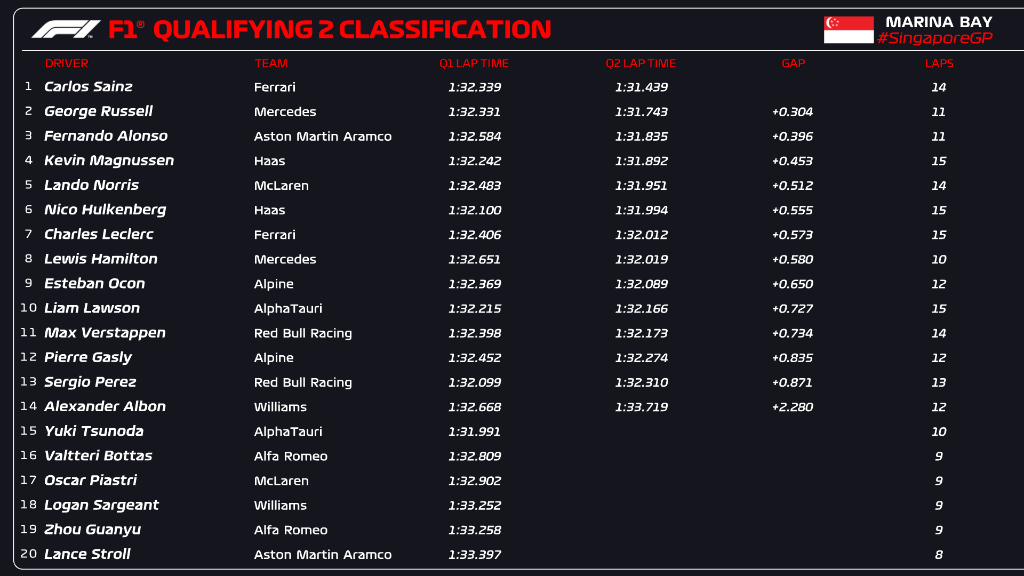Click the Qualifying 2 Classification heading
This screenshot has height=576, width=1024.
[351, 29]
